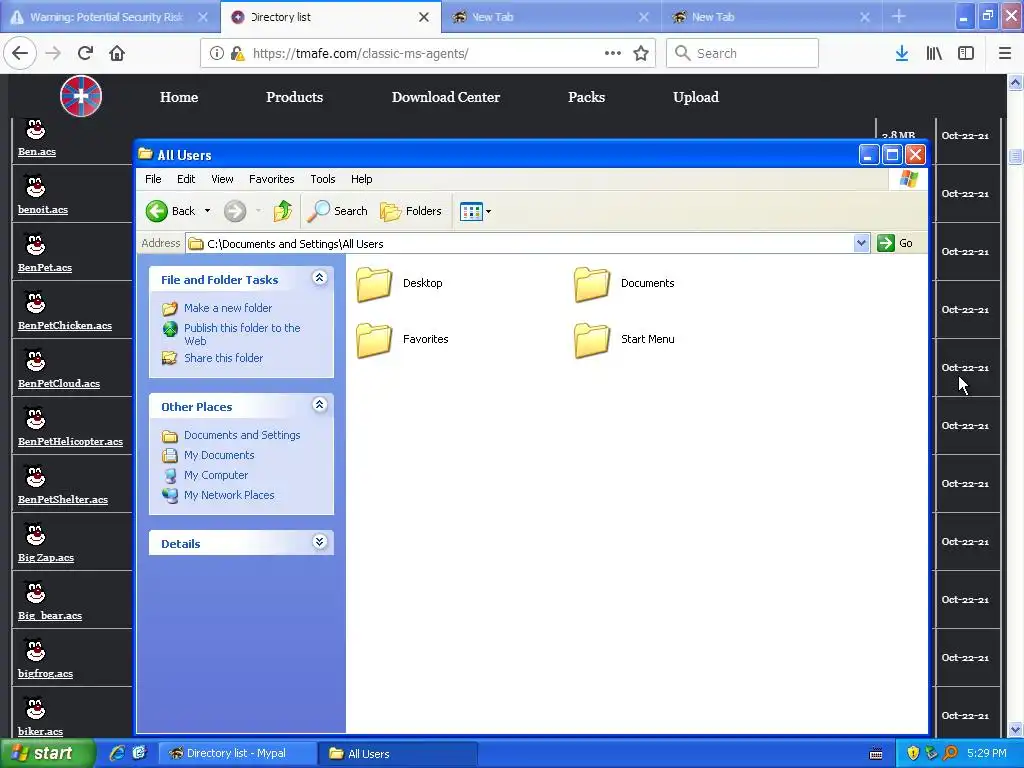Image resolution: width=1024 pixels, height=768 pixels.
Task: Close the Directory list tab
Action: (x=424, y=17)
